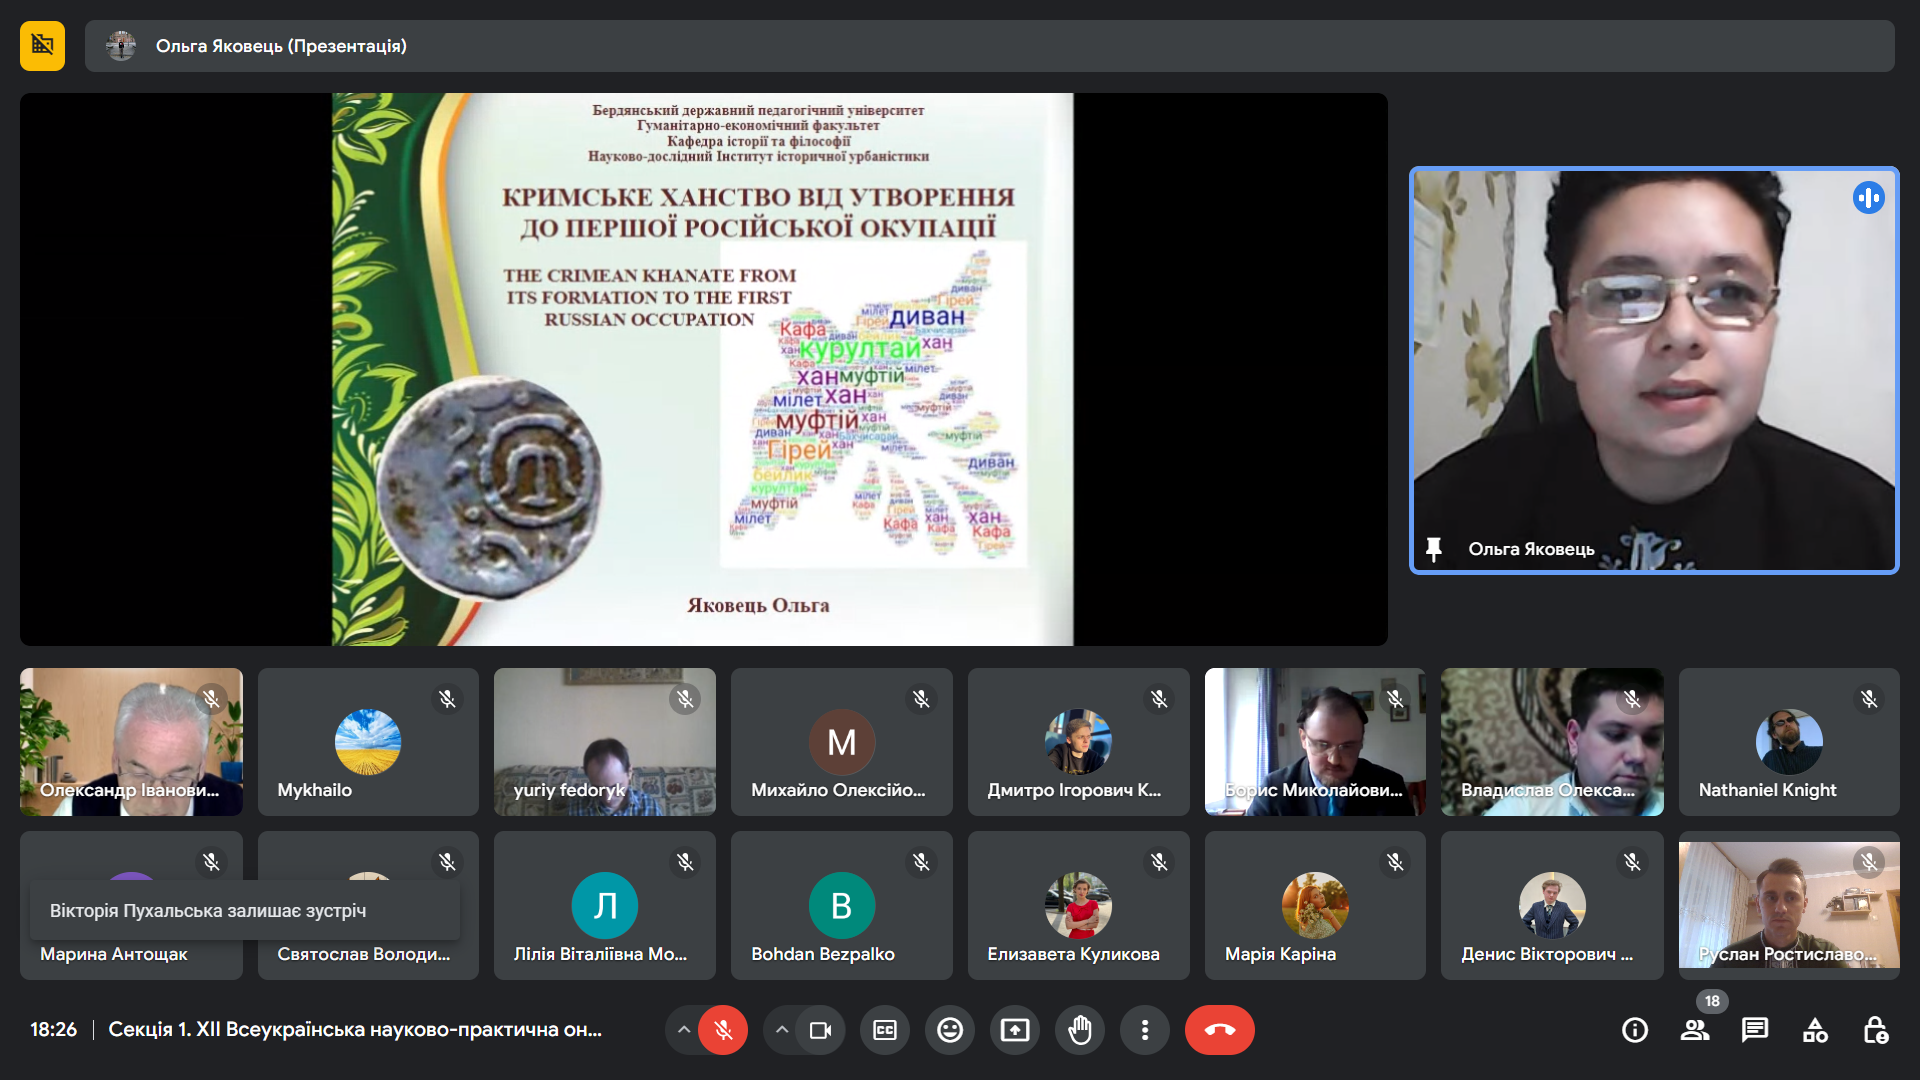Open host controls lock icon
Image resolution: width=1920 pixels, height=1080 pixels.
click(1875, 1030)
